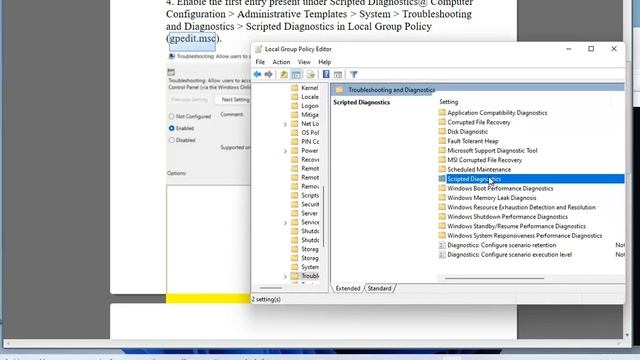Click the horizontal scrollbar of settings list
This screenshot has height=360, width=640.
[494, 278]
